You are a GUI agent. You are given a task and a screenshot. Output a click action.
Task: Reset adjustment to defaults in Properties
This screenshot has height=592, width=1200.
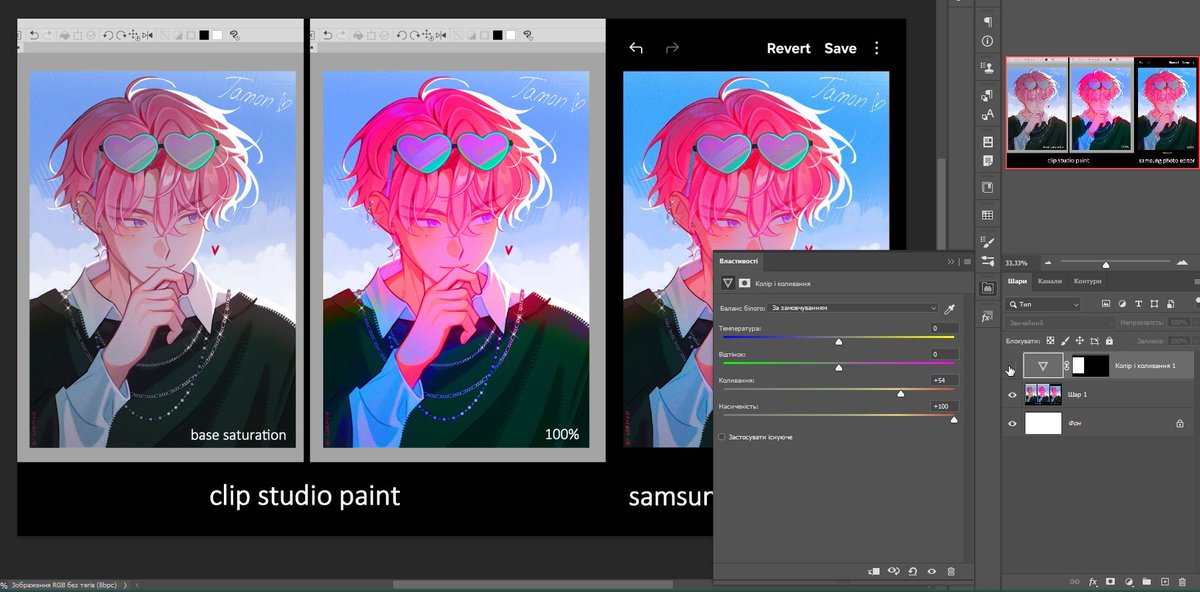click(912, 571)
